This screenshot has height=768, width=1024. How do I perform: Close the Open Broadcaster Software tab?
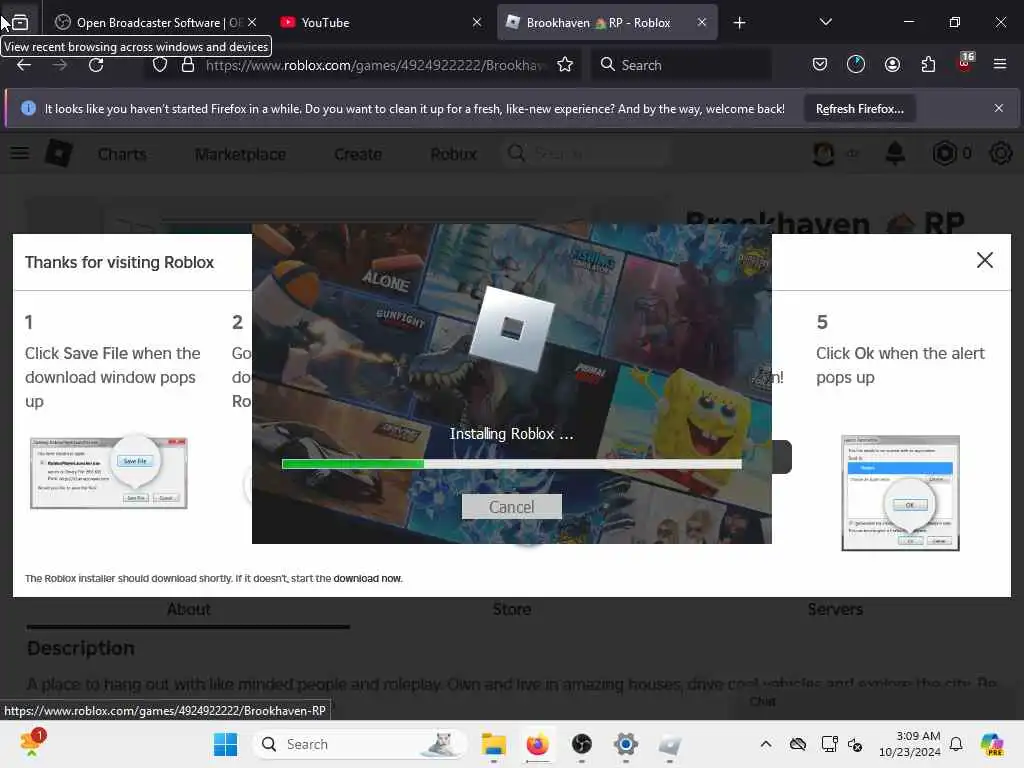coord(252,22)
